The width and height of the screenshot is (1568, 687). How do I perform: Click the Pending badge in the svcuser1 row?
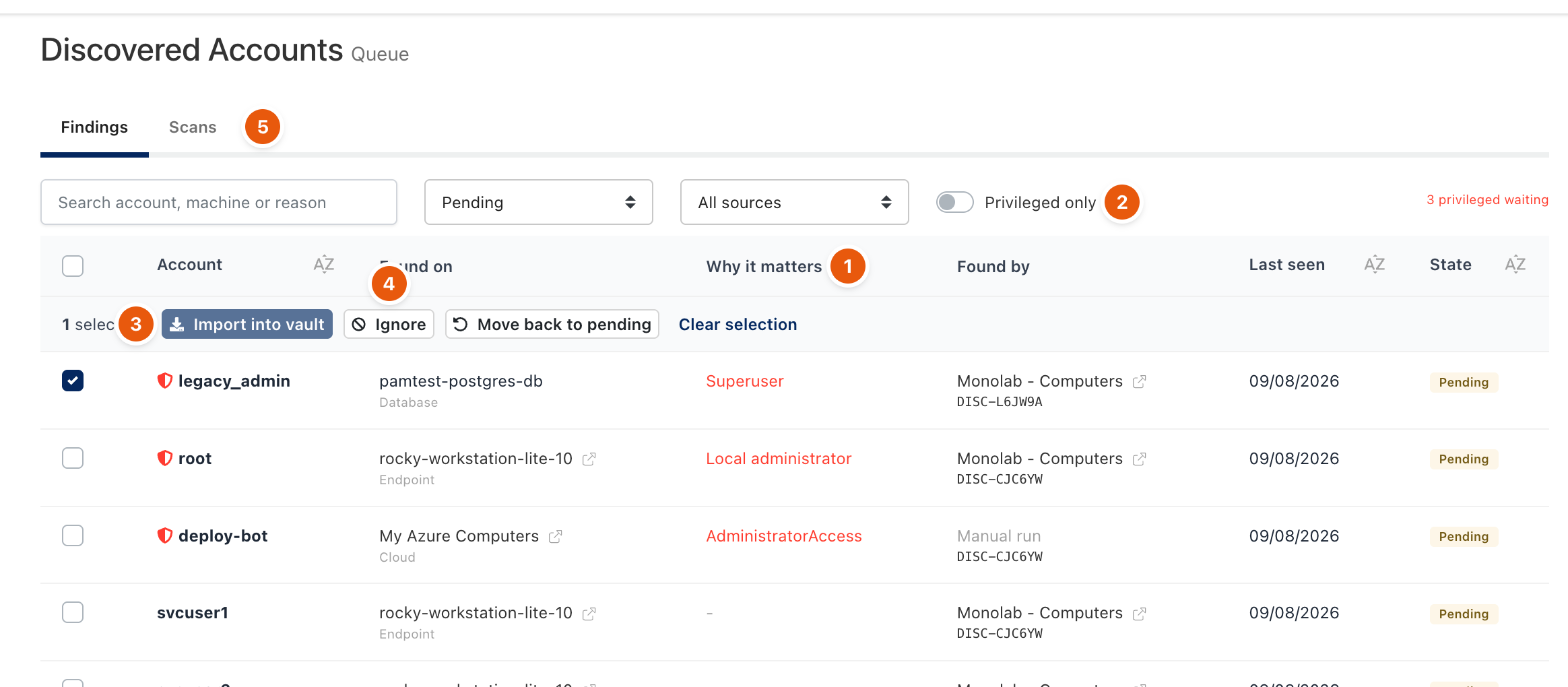click(x=1464, y=614)
